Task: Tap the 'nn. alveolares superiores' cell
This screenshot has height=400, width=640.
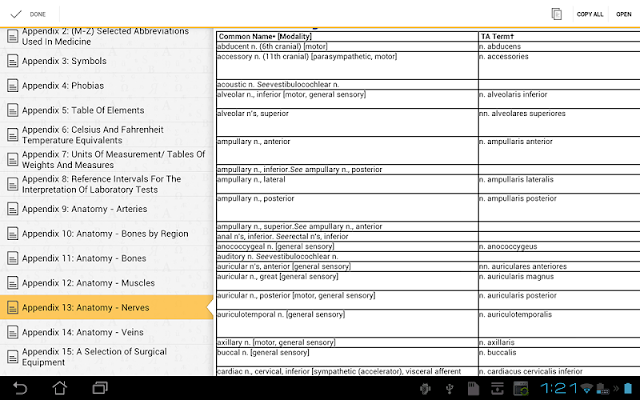Action: pyautogui.click(x=559, y=122)
